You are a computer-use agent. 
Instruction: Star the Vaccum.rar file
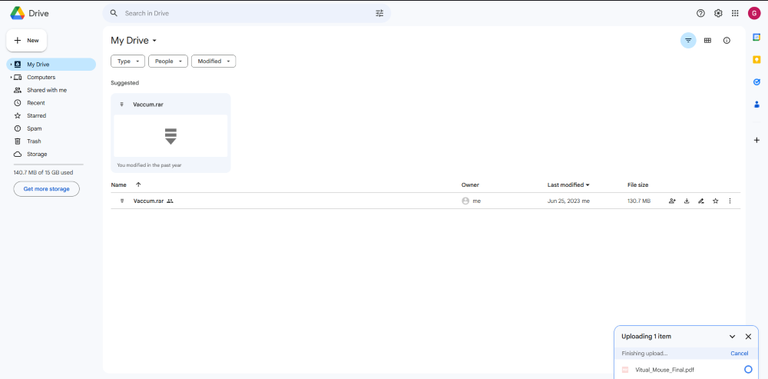coord(716,201)
